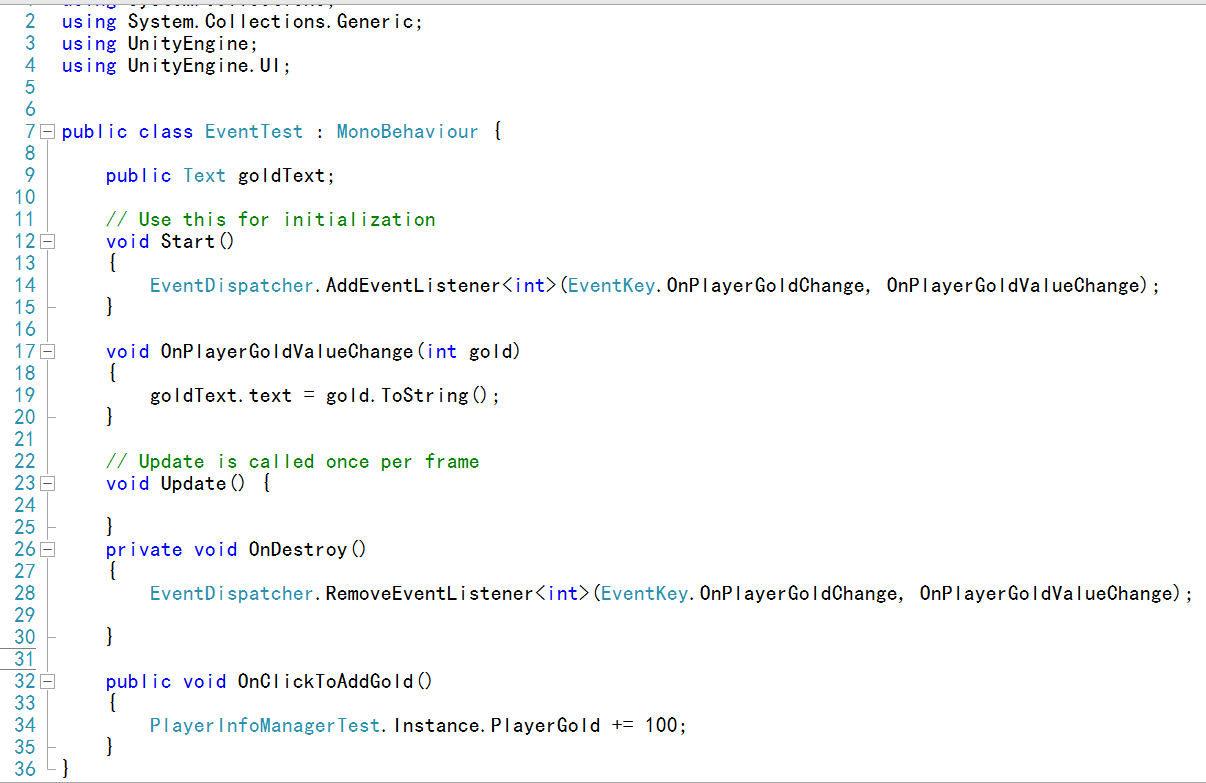
Task: Click 'Instance.PlayerGold' on line 34
Action: 497,726
